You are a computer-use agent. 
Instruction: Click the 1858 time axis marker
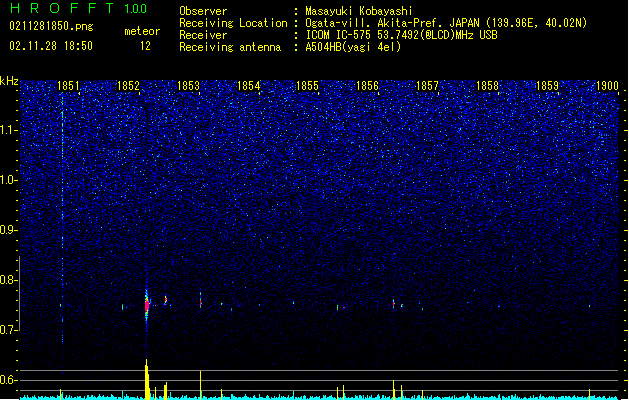point(487,86)
